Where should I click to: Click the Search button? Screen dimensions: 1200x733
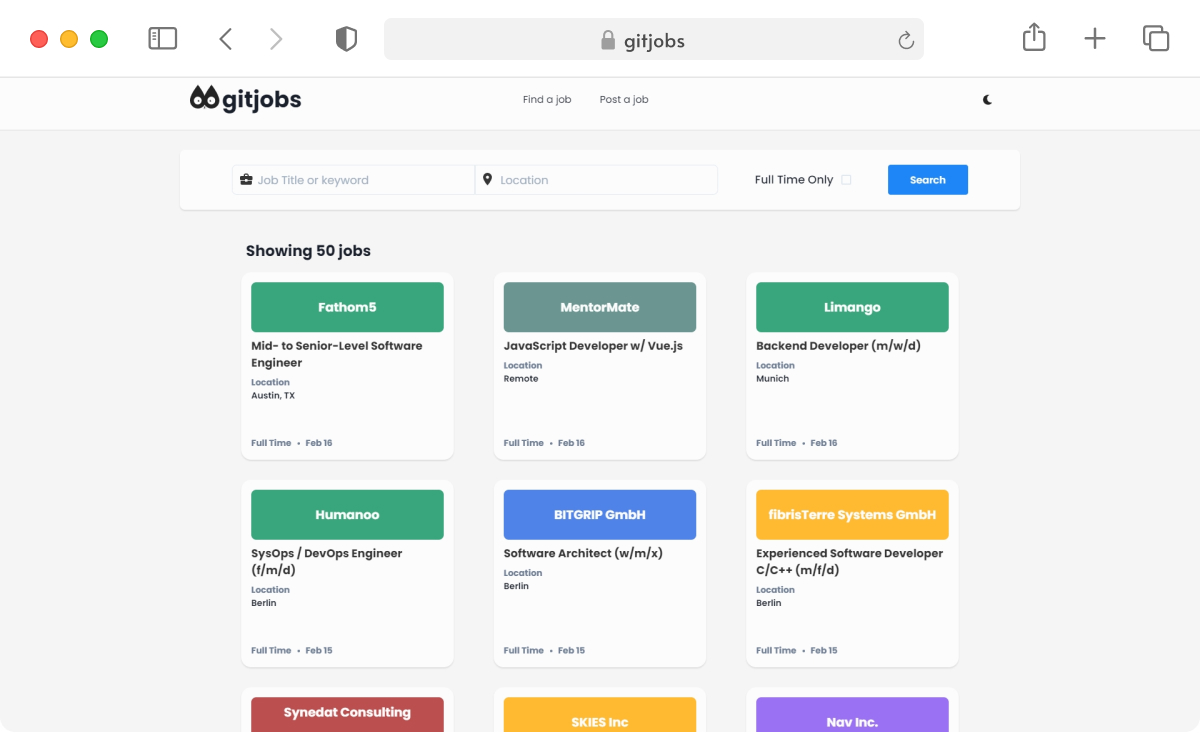coord(927,179)
